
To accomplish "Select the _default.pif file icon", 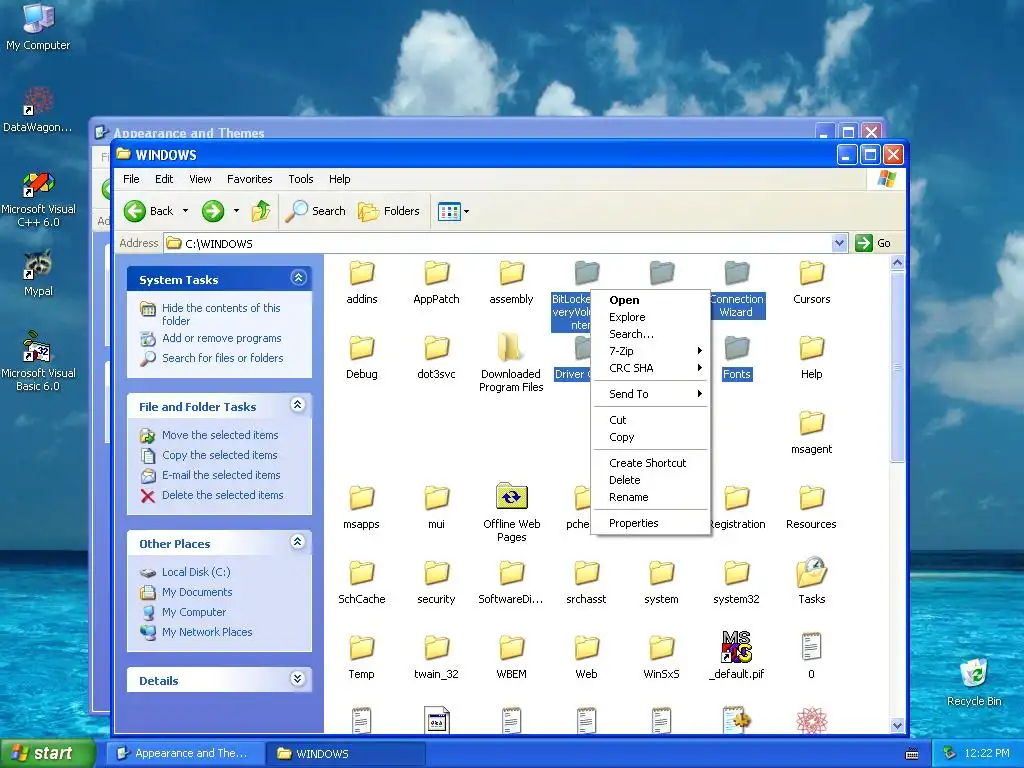I will point(737,647).
